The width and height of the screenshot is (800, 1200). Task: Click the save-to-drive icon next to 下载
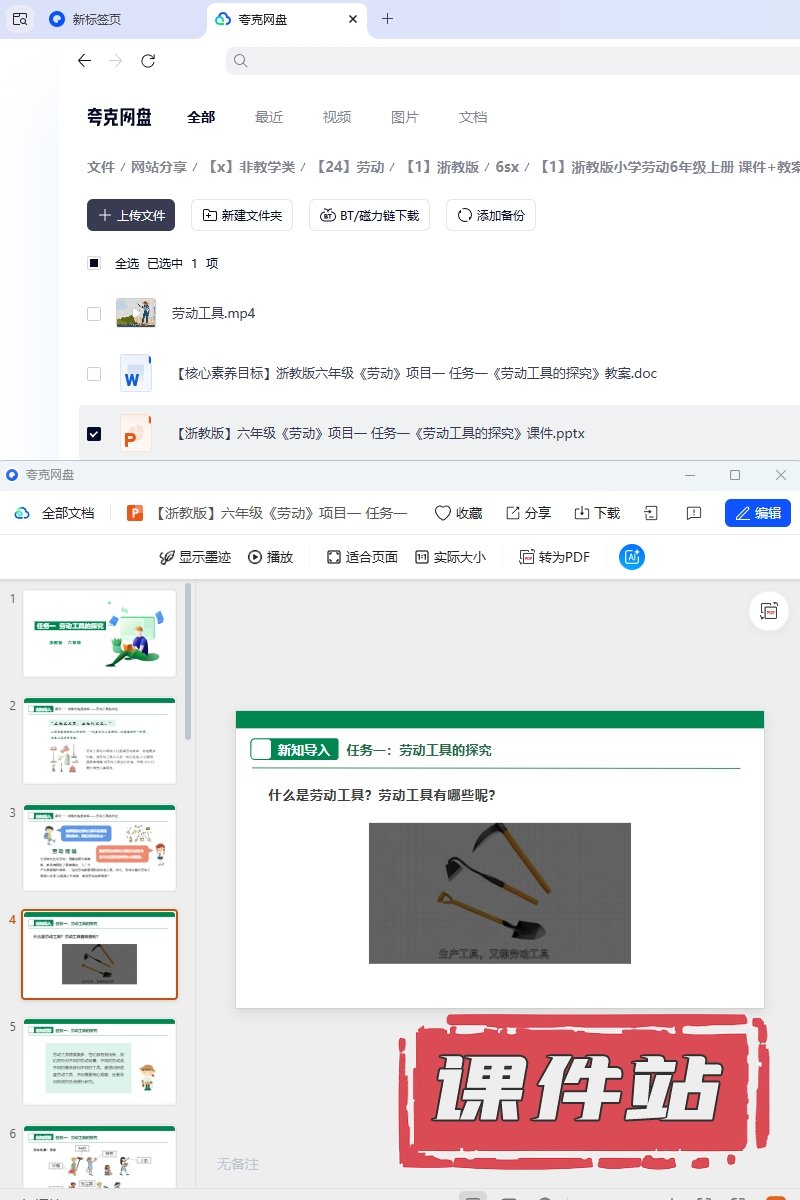tap(651, 513)
